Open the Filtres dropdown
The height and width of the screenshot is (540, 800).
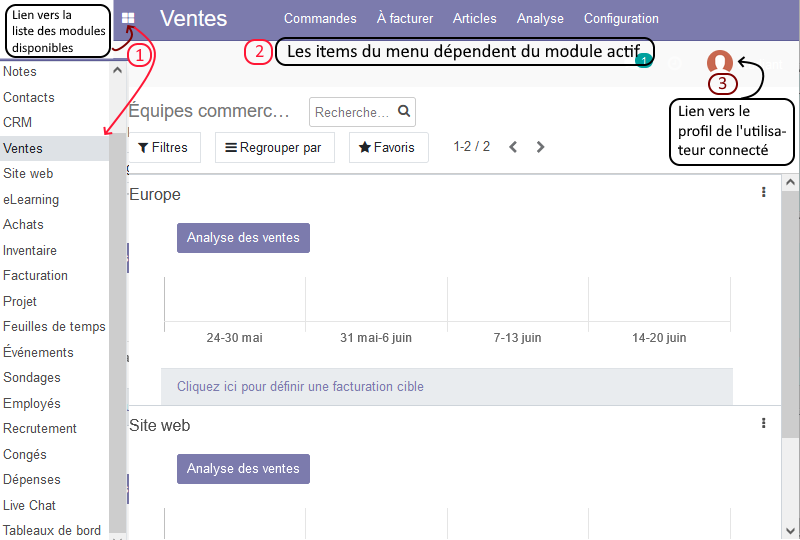[x=163, y=147]
